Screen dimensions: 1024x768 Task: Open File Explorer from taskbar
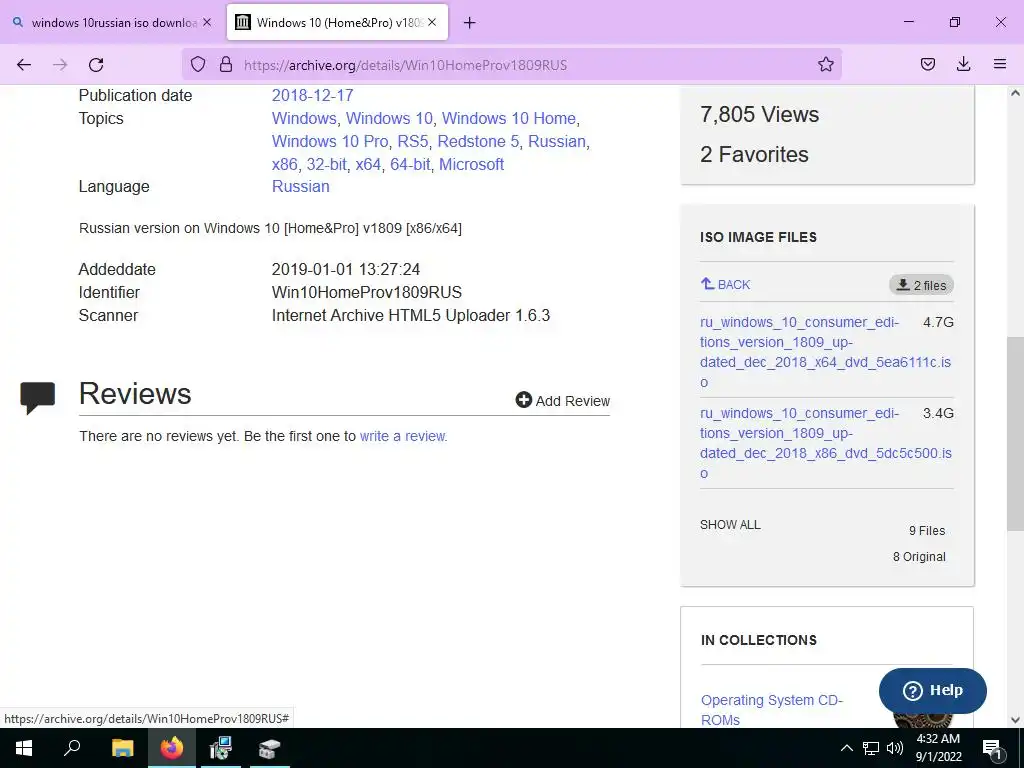(x=123, y=748)
